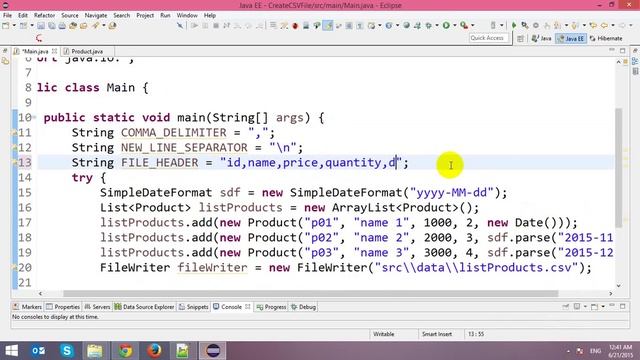Open Outlook from the Windows taskbar
This screenshot has height=360, width=640.
[x=39, y=351]
